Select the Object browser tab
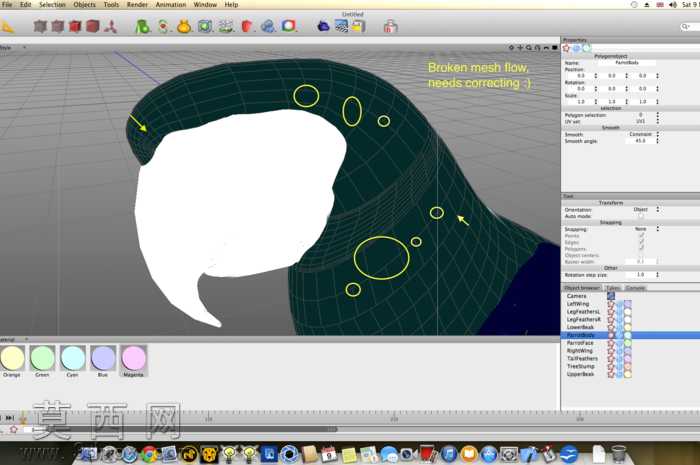Screen dimensions: 700x465 coord(582,288)
